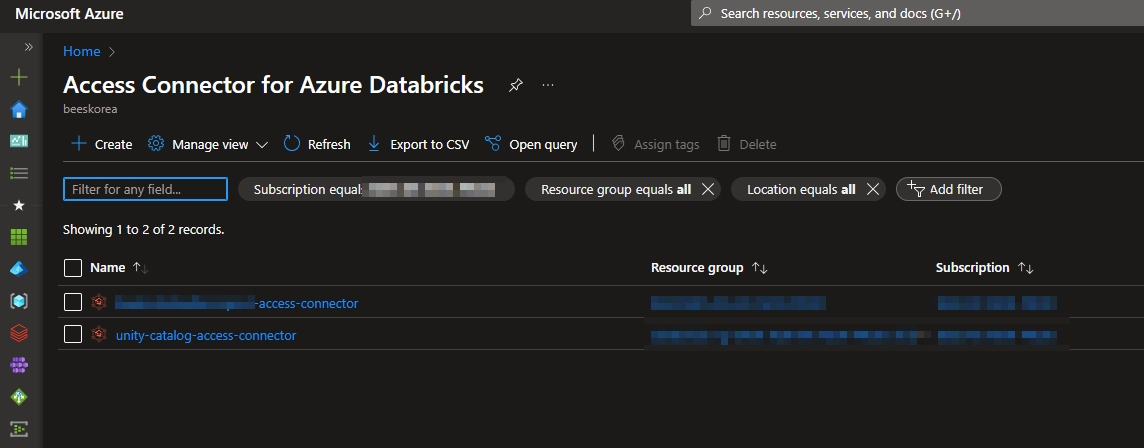This screenshot has height=448, width=1144.
Task: Open the unity-catalog-access-connector link
Action: [x=206, y=336]
